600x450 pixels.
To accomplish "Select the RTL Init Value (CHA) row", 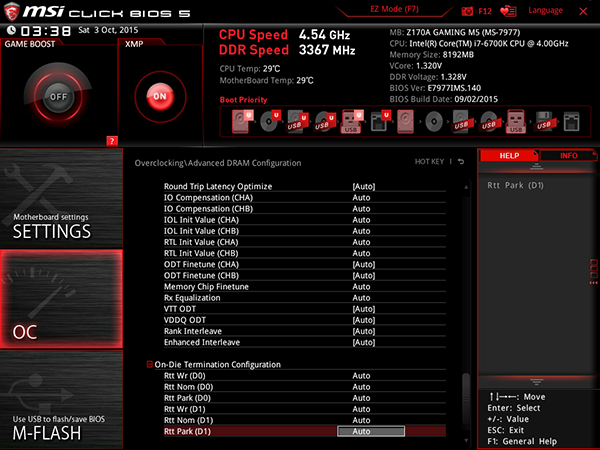I will (305, 242).
